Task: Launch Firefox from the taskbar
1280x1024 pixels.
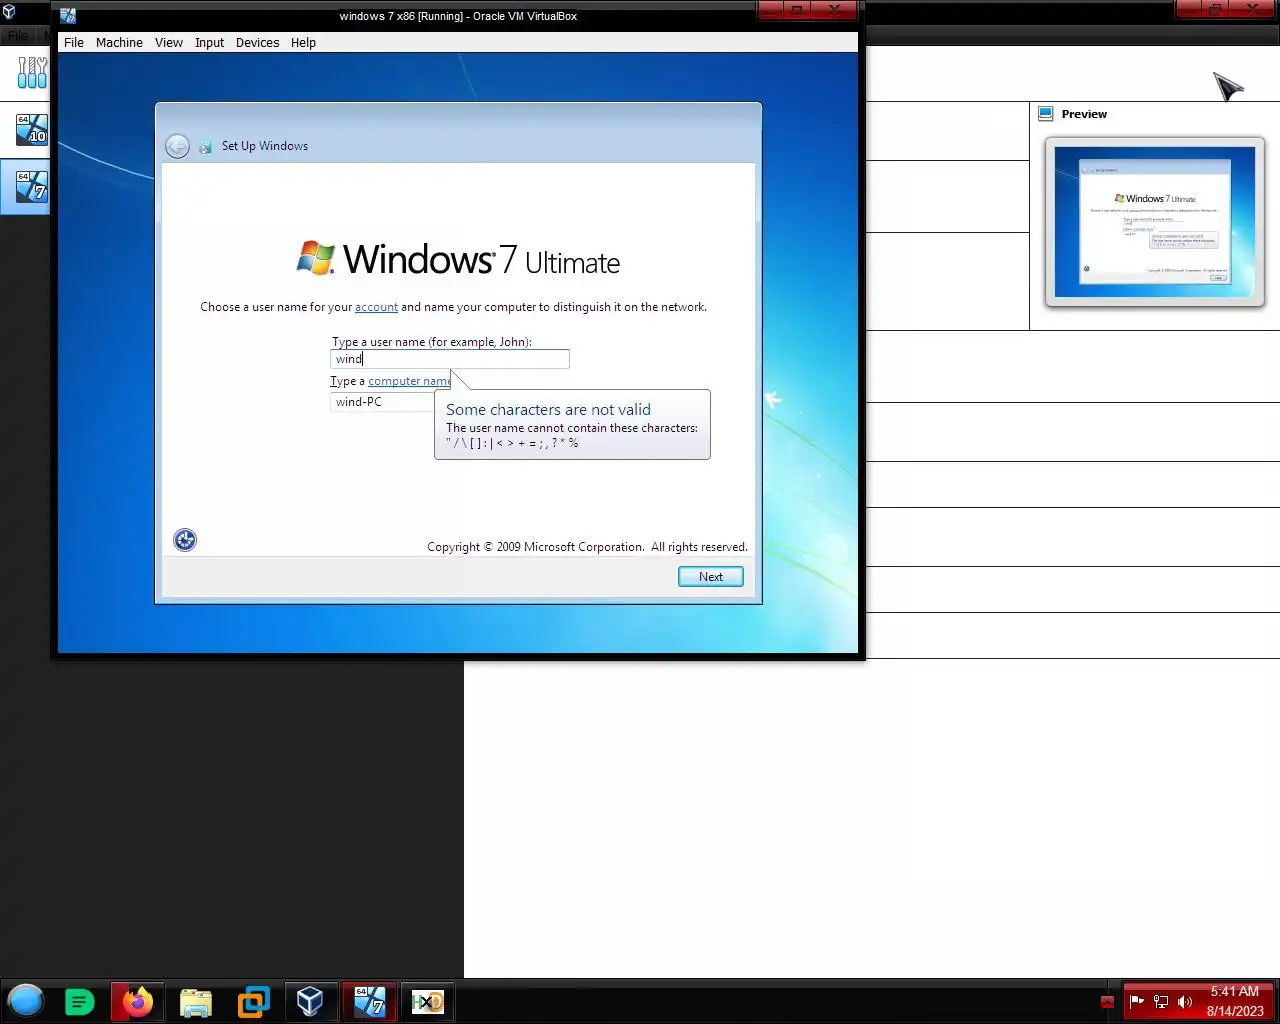Action: pos(138,1001)
